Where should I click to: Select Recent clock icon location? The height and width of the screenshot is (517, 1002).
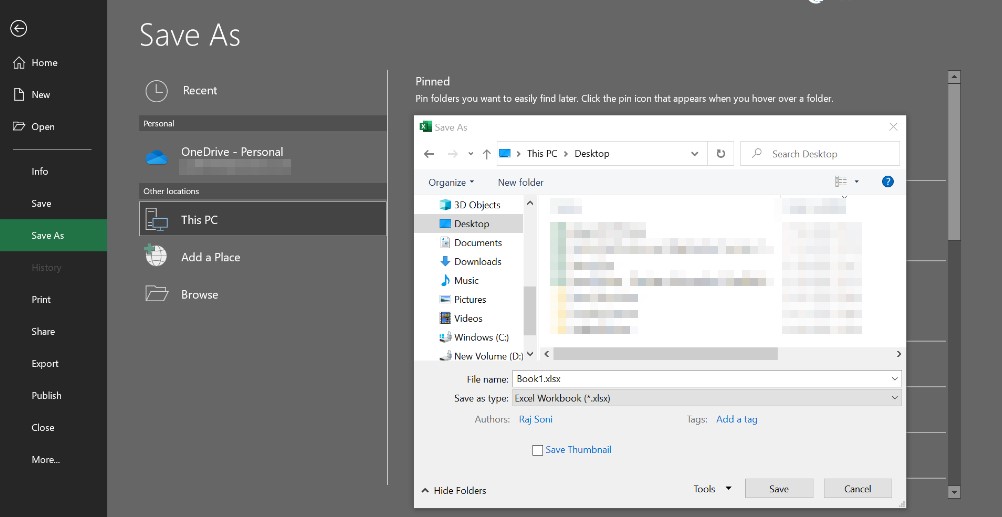coord(157,91)
